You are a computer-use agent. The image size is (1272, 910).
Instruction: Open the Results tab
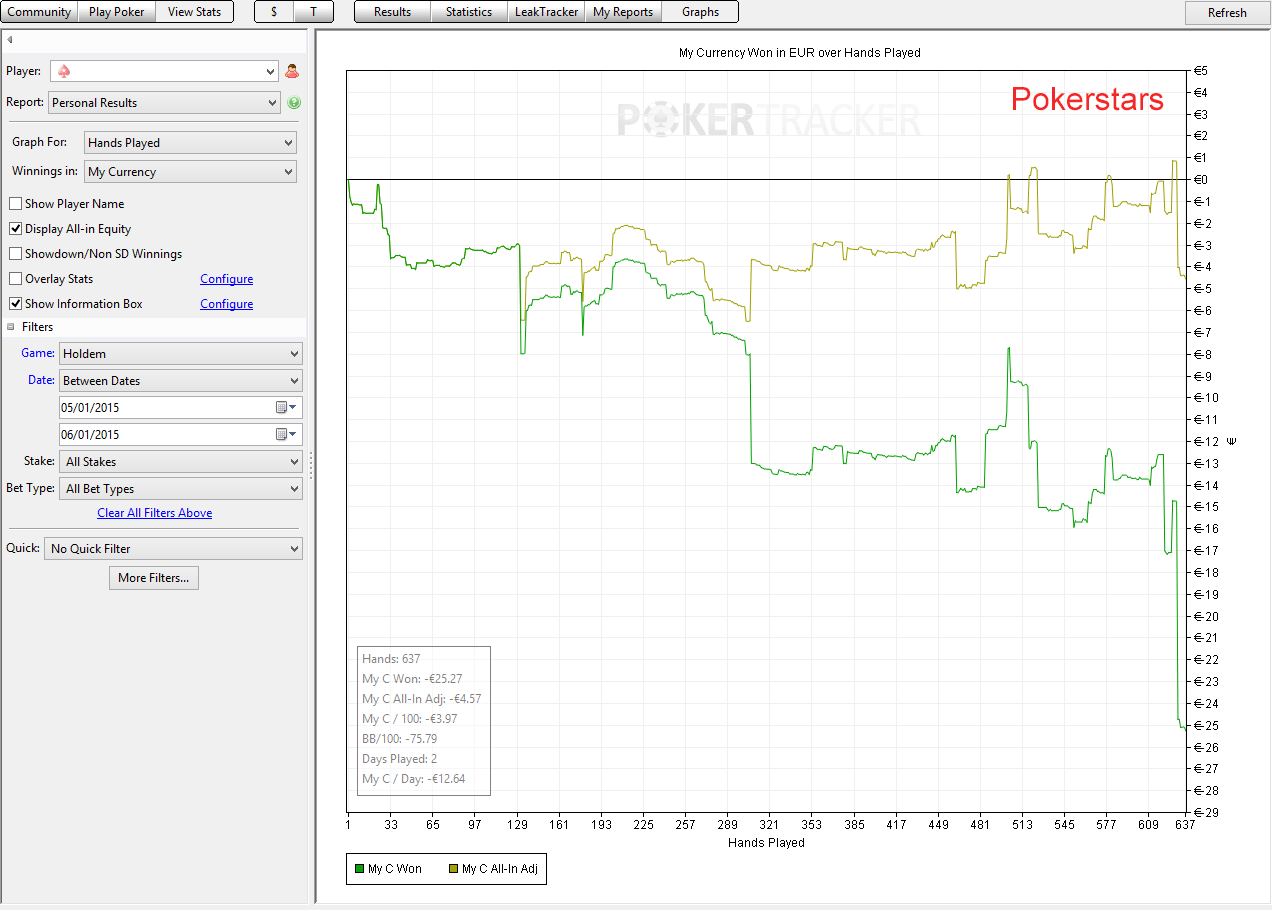(393, 12)
